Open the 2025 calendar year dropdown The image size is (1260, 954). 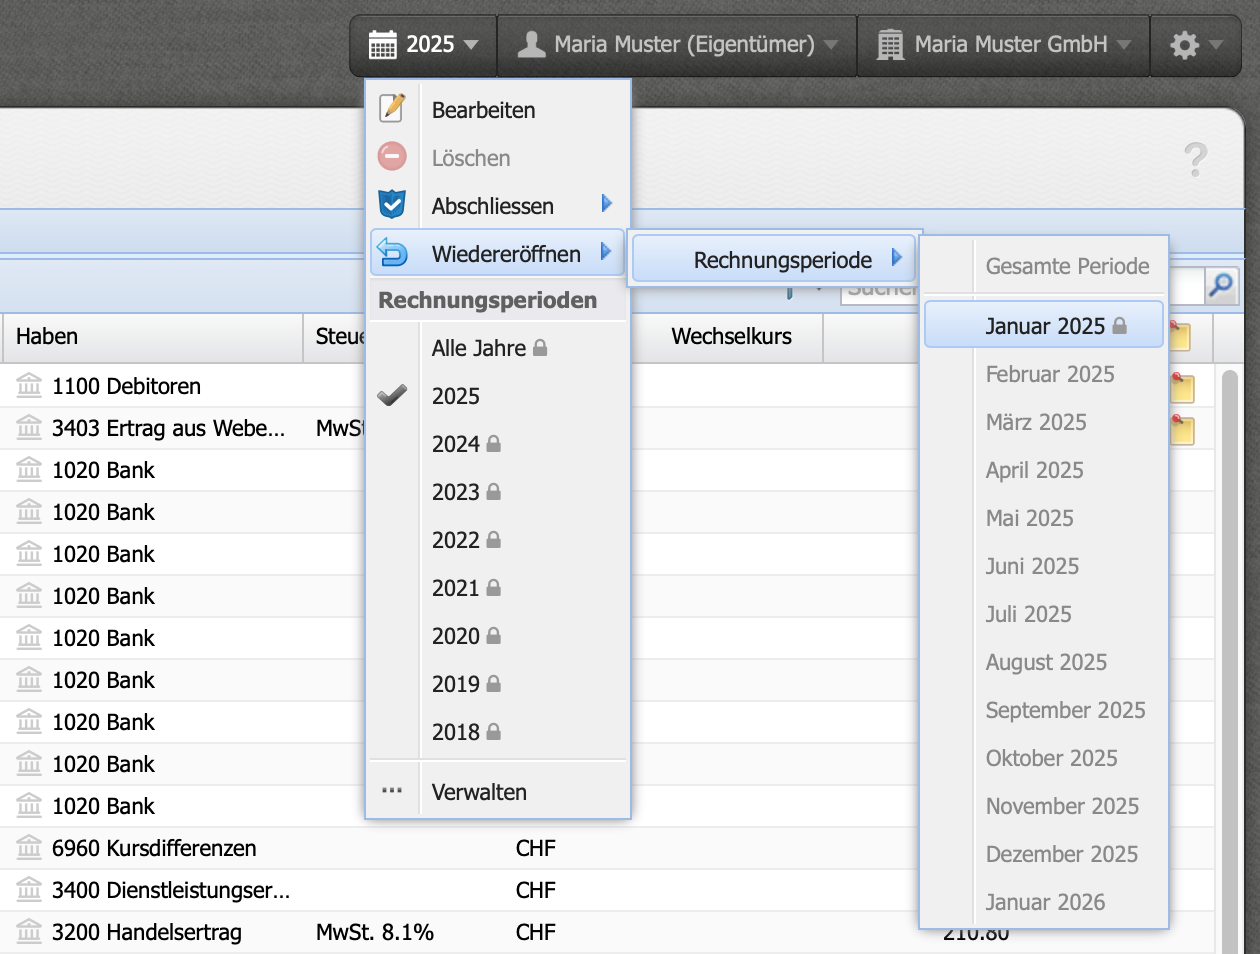click(423, 44)
